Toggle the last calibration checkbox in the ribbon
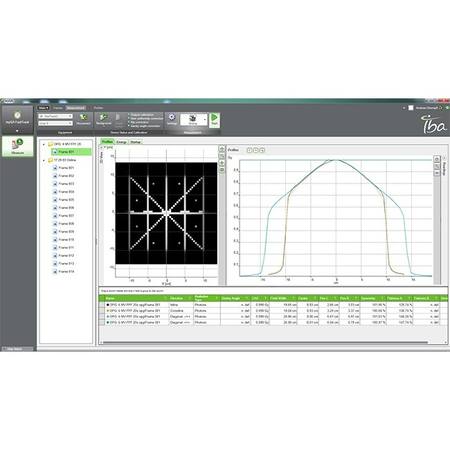 coord(129,126)
